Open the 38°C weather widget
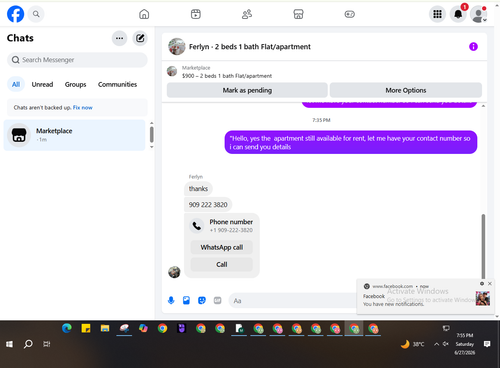The width and height of the screenshot is (500, 368). 413,344
